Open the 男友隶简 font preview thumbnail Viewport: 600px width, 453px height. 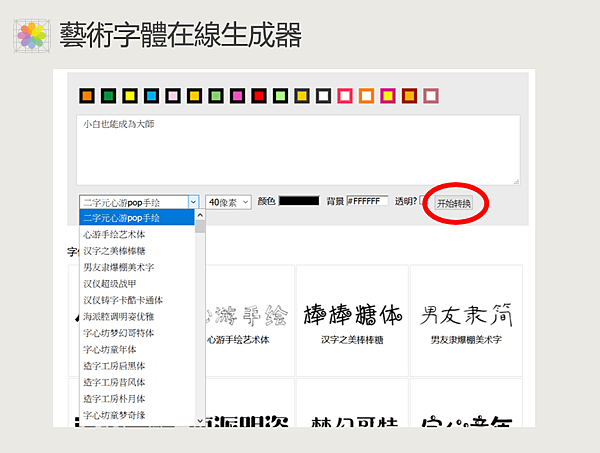pos(466,315)
